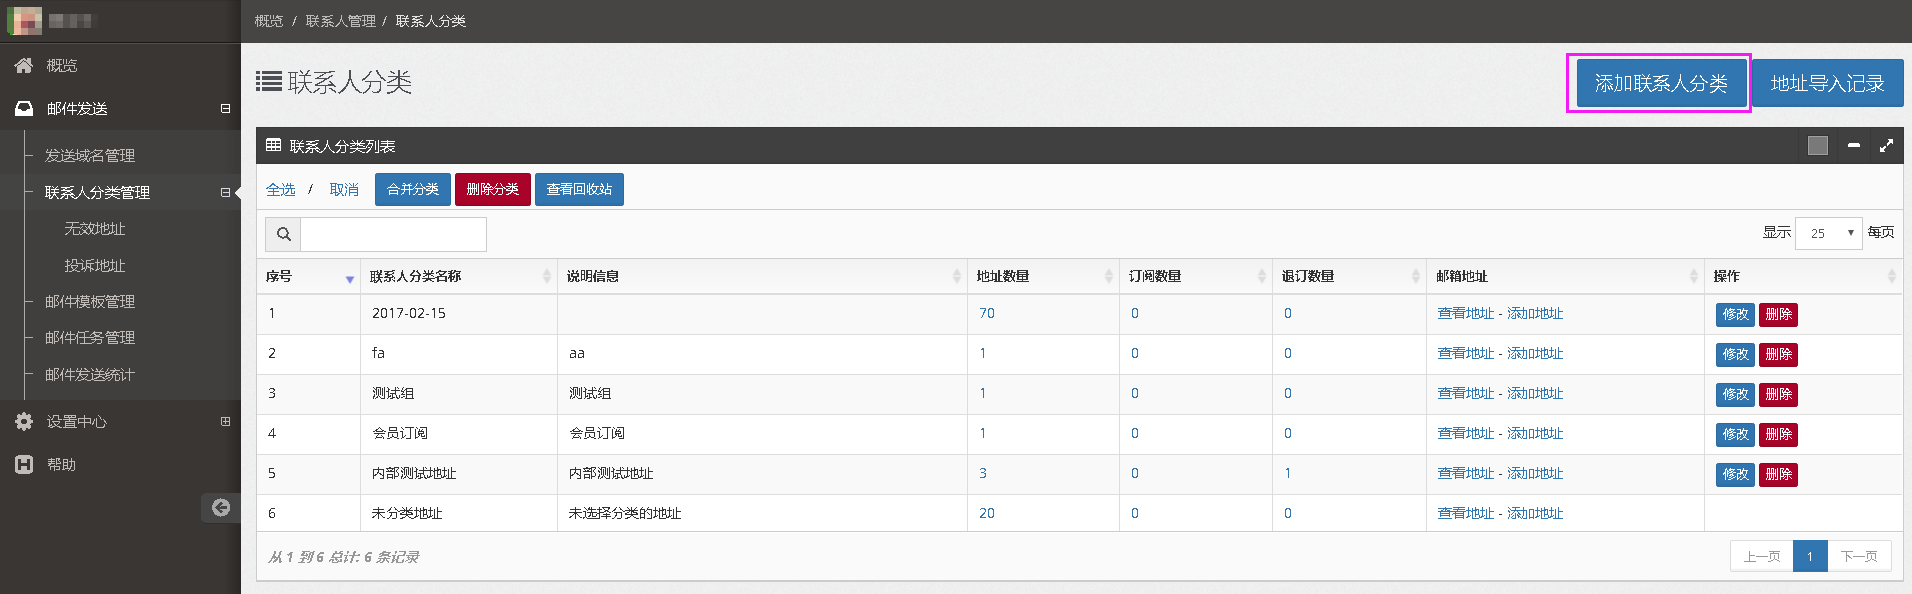Click the 帮助 help icon in sidebar
The height and width of the screenshot is (594, 1912).
point(24,464)
